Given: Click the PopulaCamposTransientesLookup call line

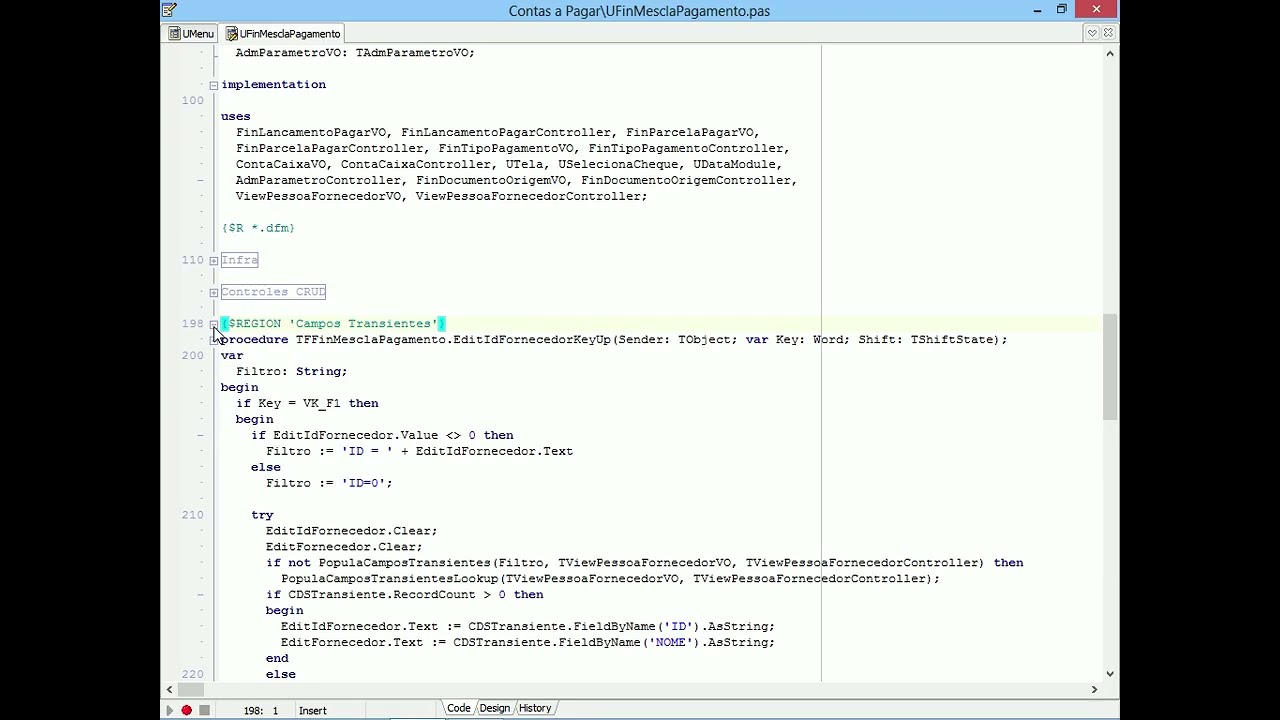Looking at the screenshot, I should [x=610, y=579].
